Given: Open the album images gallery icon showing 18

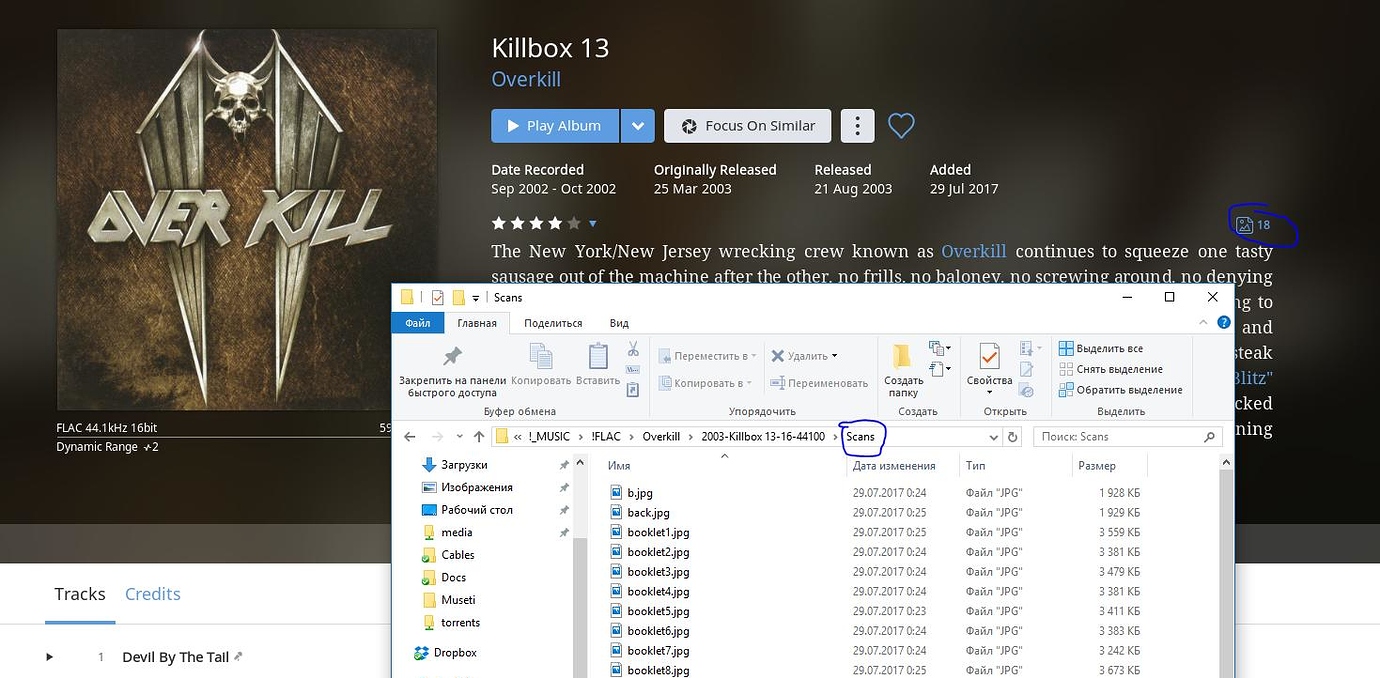Looking at the screenshot, I should pyautogui.click(x=1253, y=225).
